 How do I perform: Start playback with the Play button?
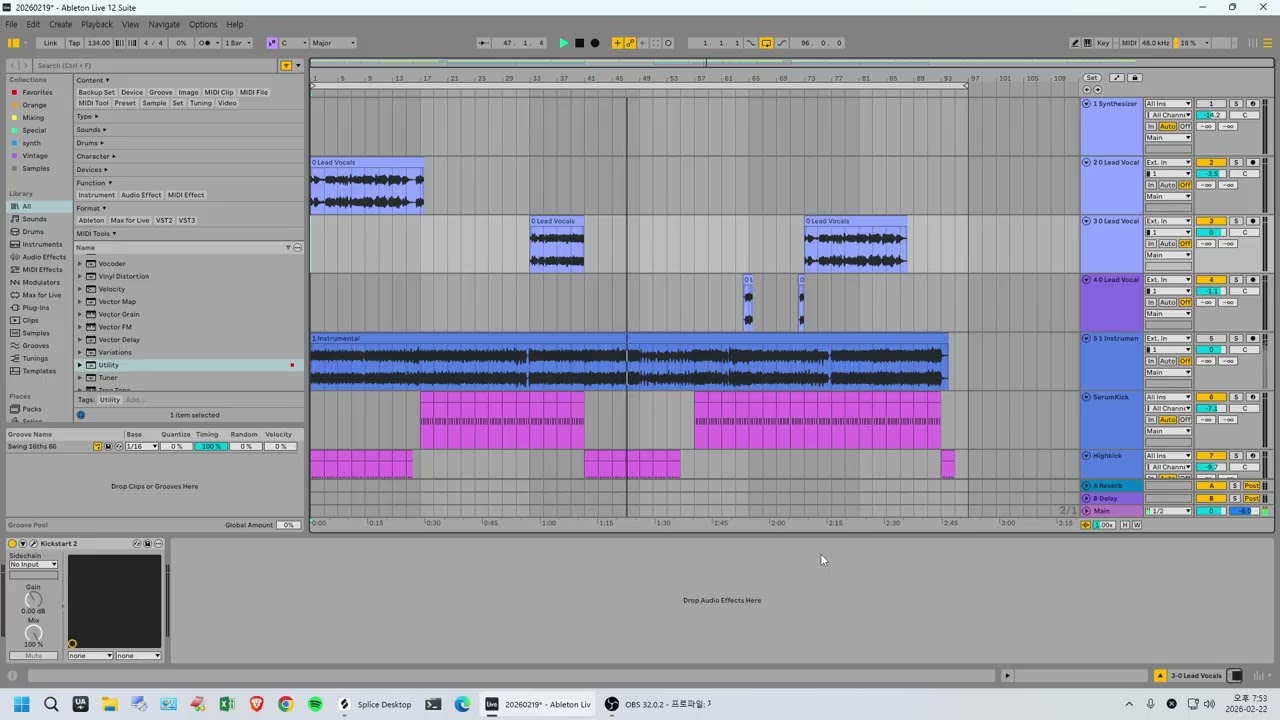pos(564,43)
